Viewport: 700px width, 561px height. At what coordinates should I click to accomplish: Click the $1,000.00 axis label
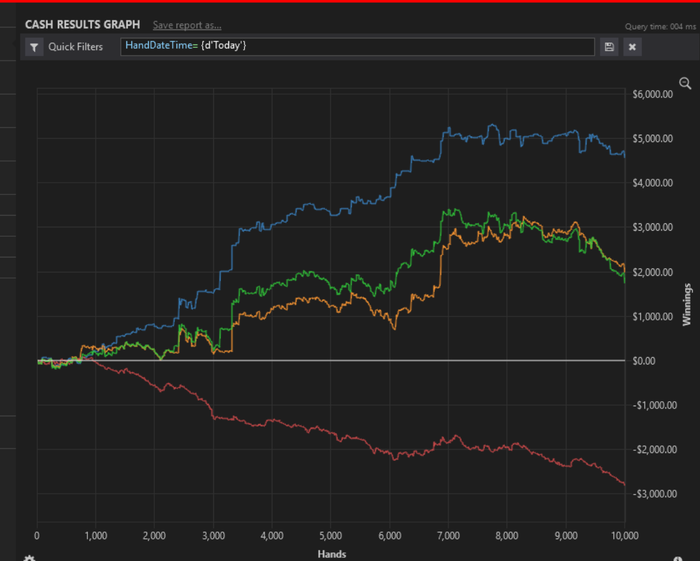tap(653, 316)
